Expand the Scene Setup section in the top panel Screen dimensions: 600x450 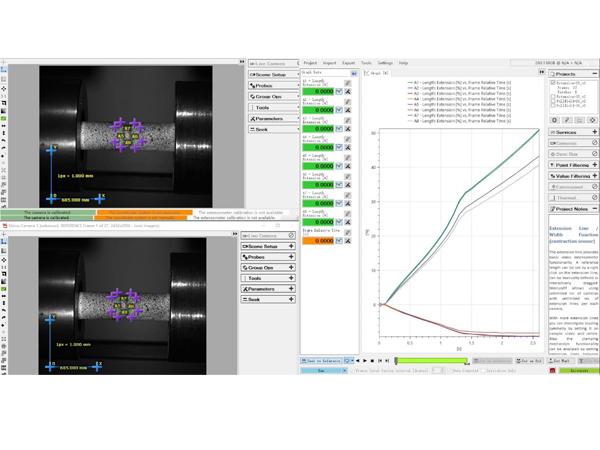(271, 74)
